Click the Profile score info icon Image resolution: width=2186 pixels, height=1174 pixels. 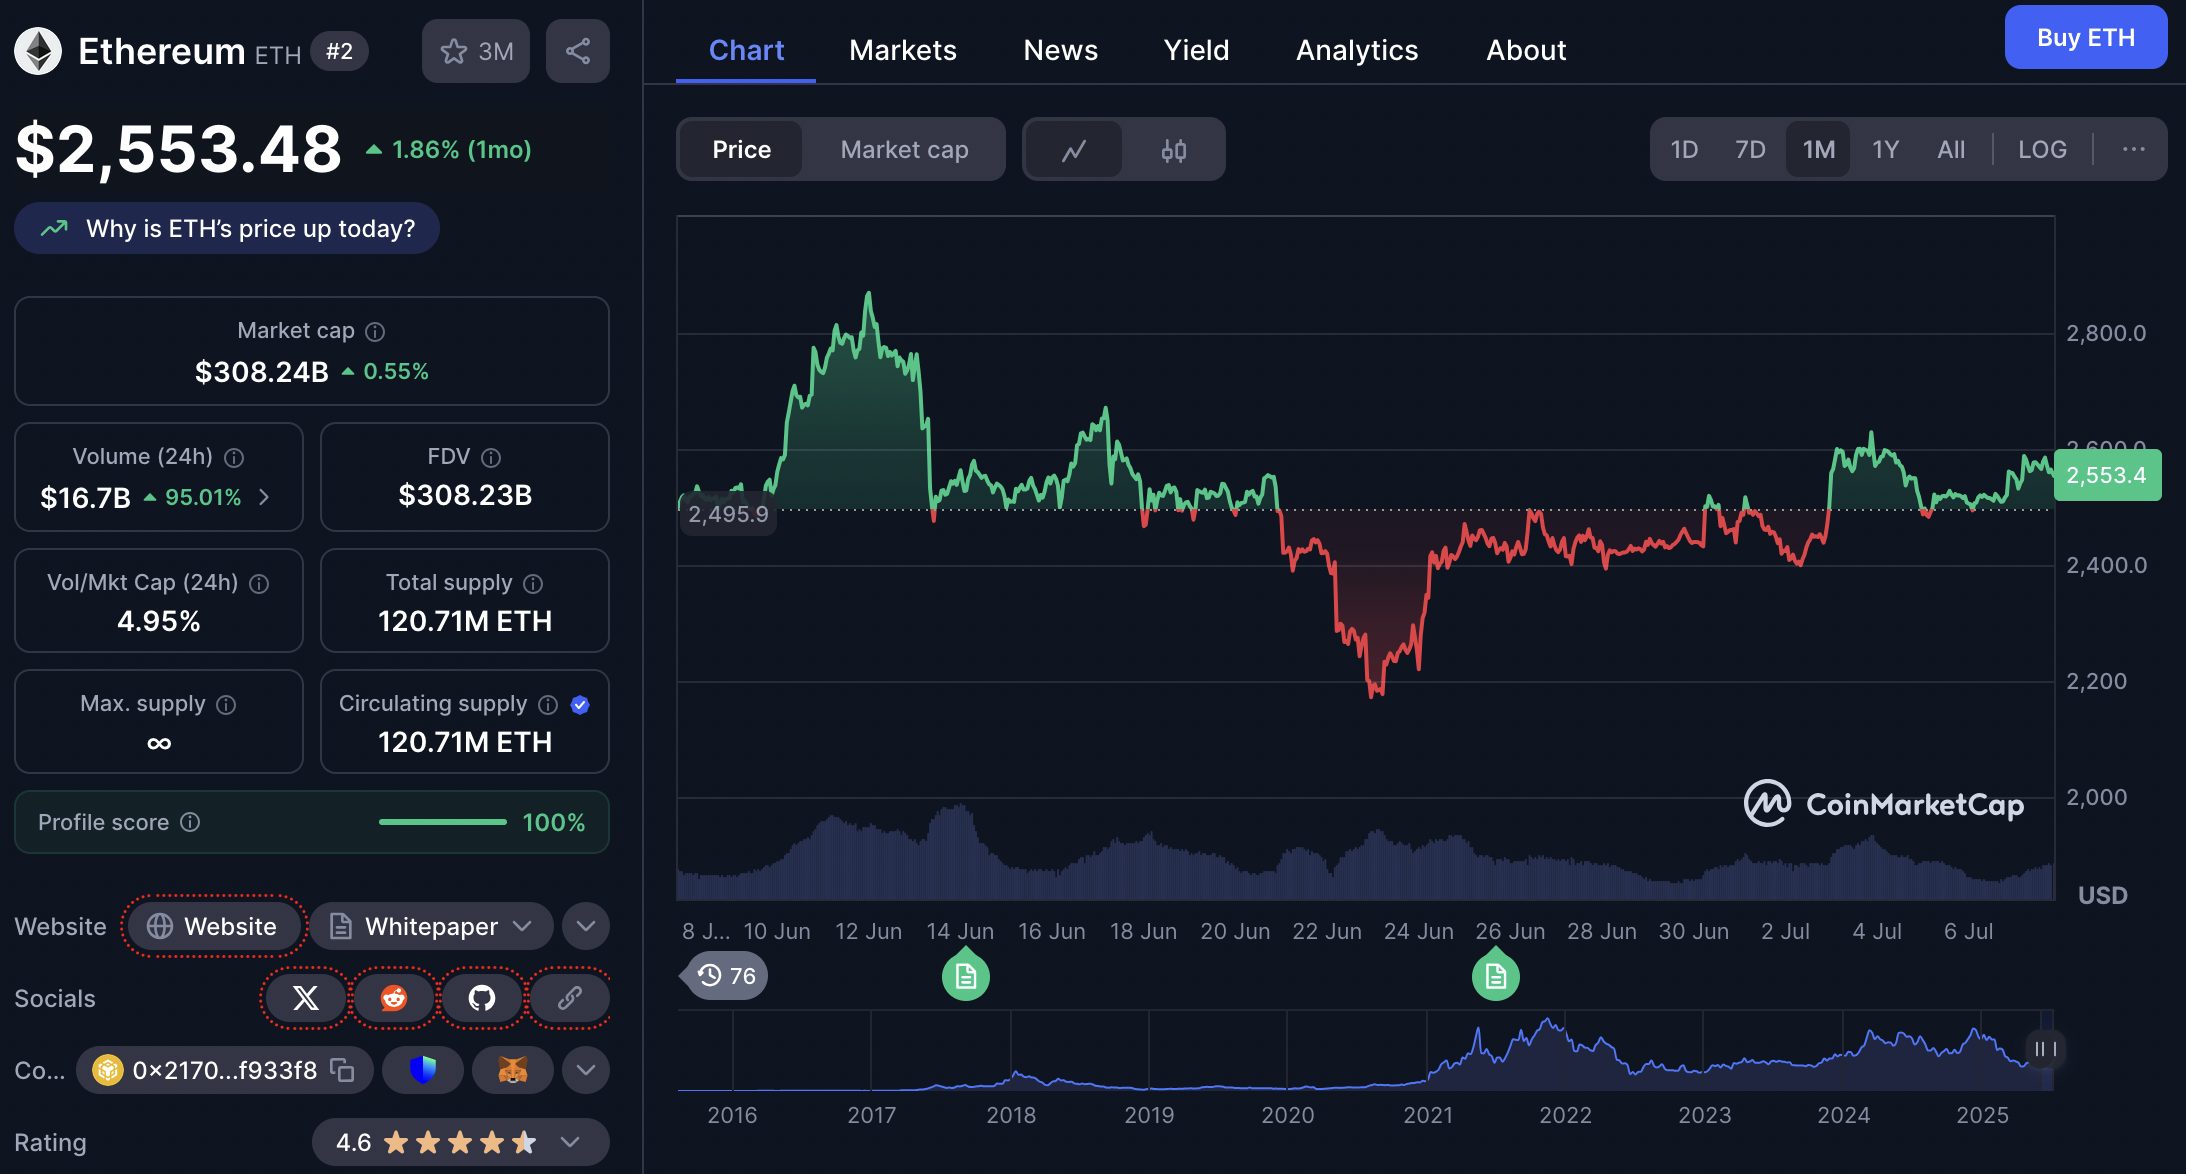[190, 822]
